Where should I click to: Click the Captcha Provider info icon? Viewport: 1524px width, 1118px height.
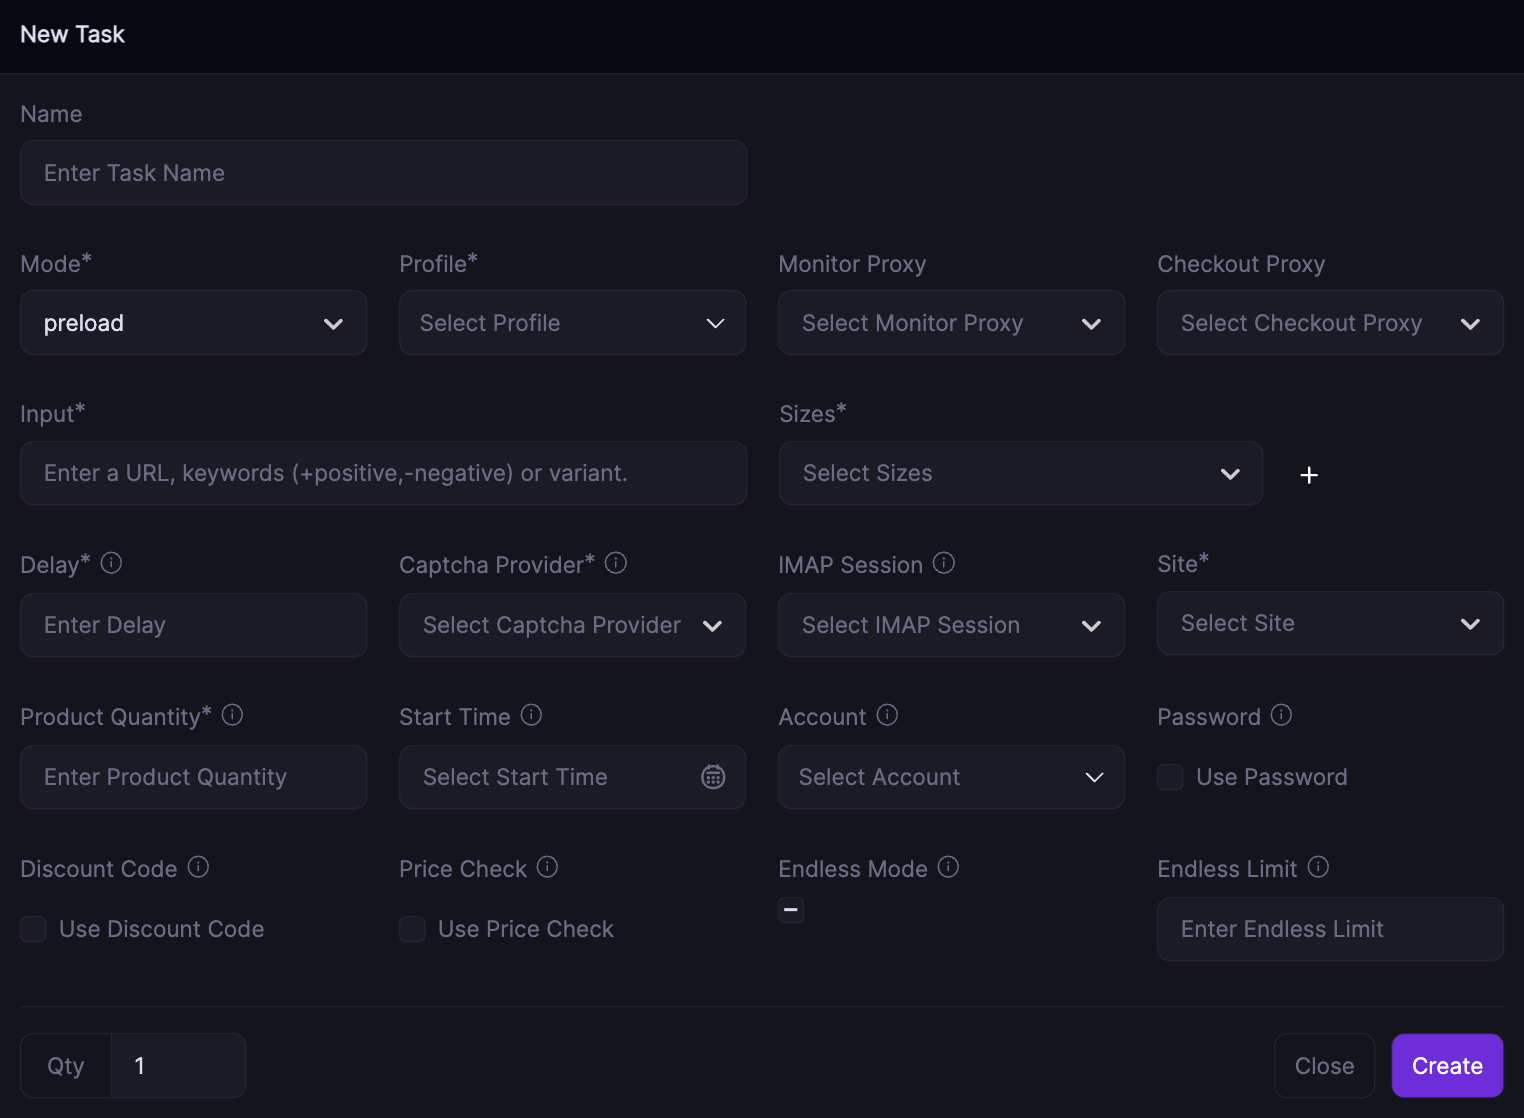tap(616, 563)
